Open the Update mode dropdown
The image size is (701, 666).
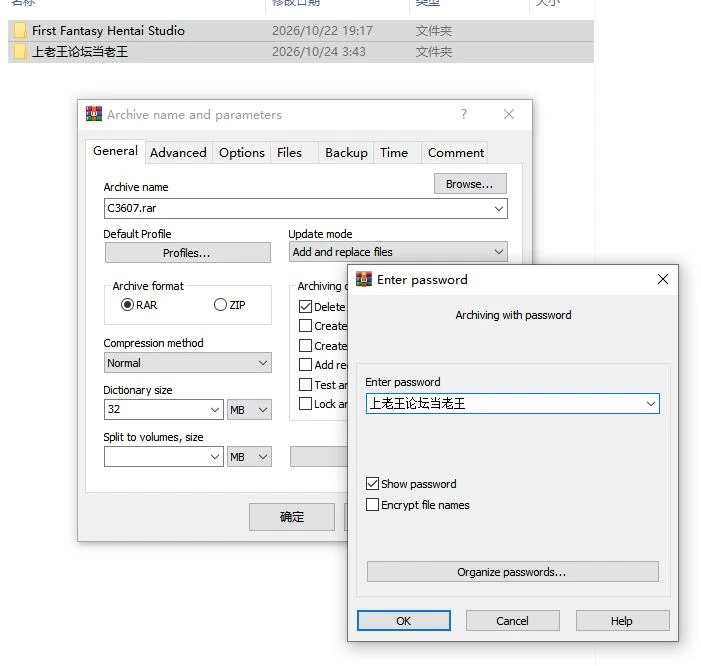pyautogui.click(x=398, y=252)
